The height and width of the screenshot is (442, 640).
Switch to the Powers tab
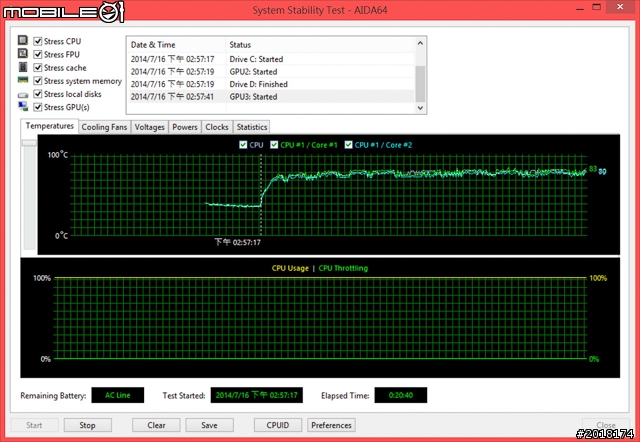pos(185,127)
